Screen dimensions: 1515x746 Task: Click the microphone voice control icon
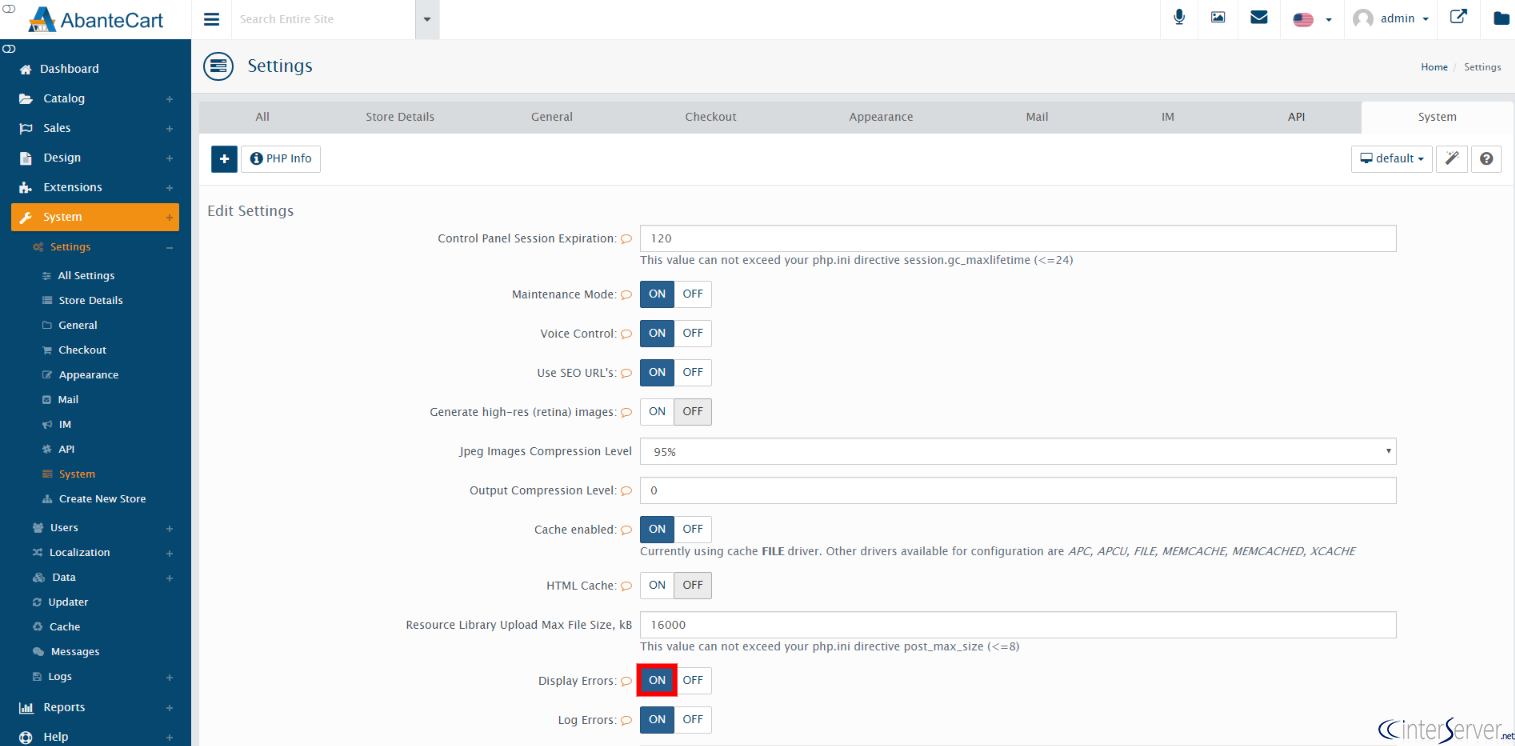pyautogui.click(x=1180, y=18)
